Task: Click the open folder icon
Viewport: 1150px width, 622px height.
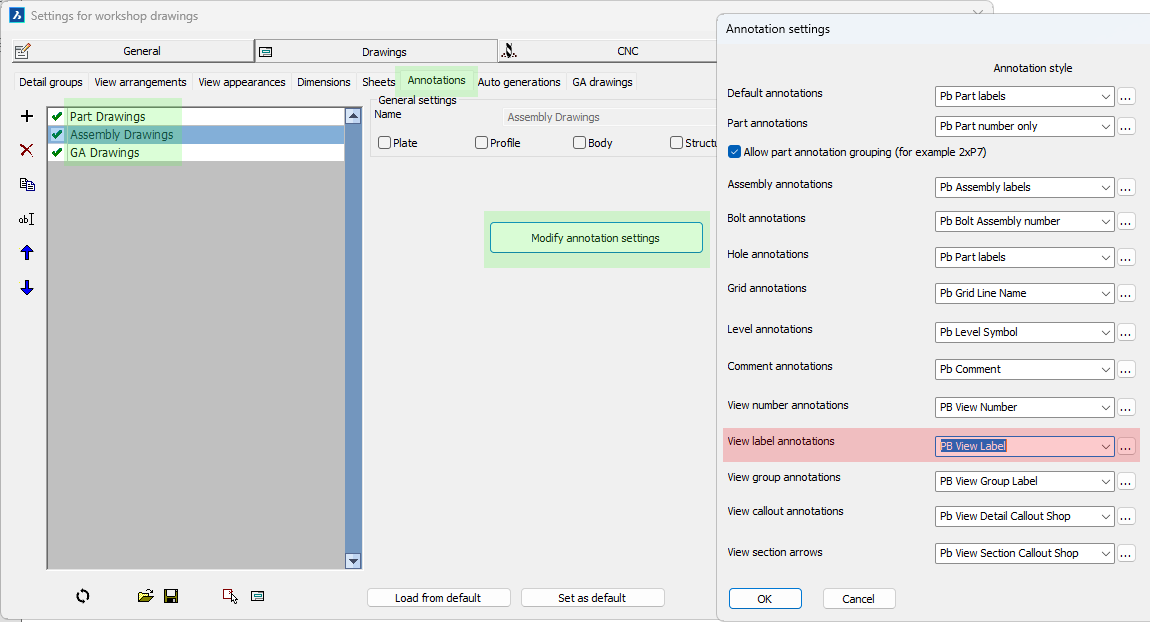Action: click(x=146, y=596)
